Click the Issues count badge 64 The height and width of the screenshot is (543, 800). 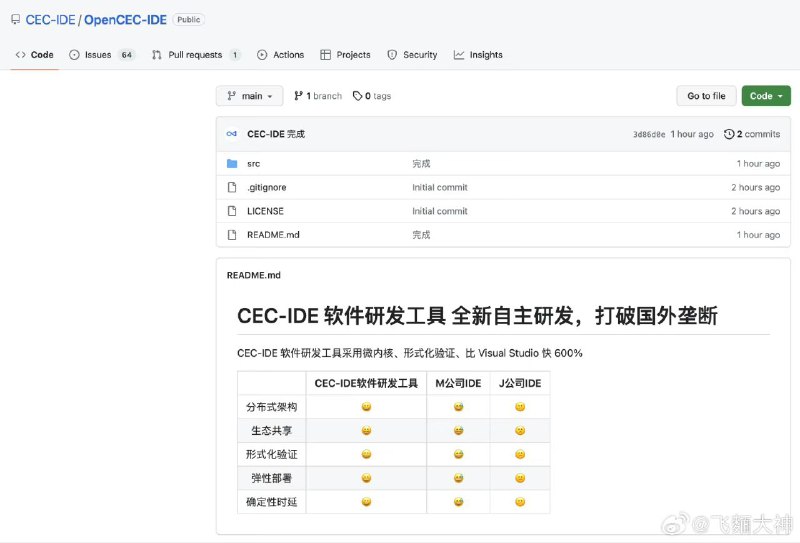pyautogui.click(x=127, y=55)
